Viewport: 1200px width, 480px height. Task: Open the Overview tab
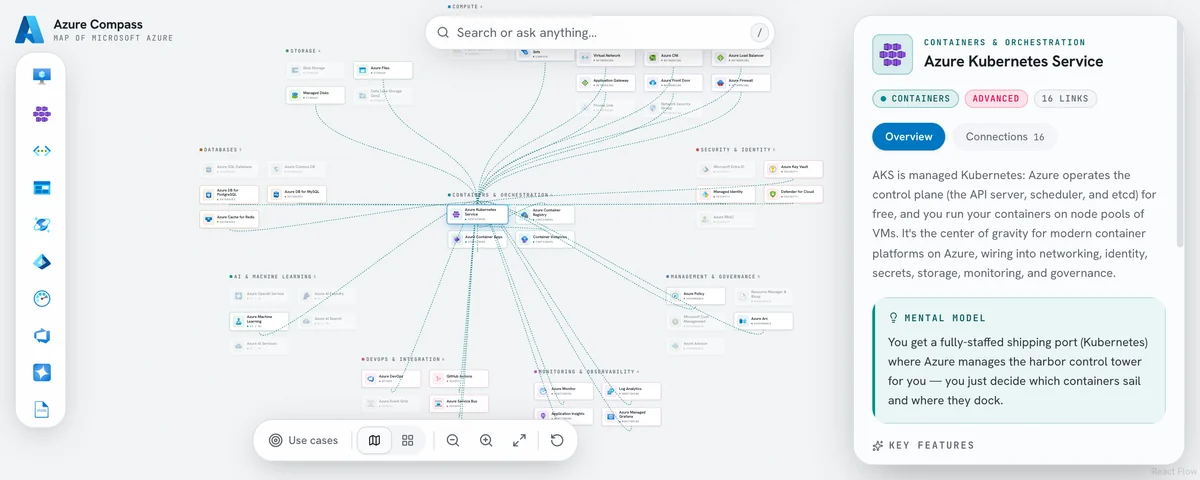909,137
